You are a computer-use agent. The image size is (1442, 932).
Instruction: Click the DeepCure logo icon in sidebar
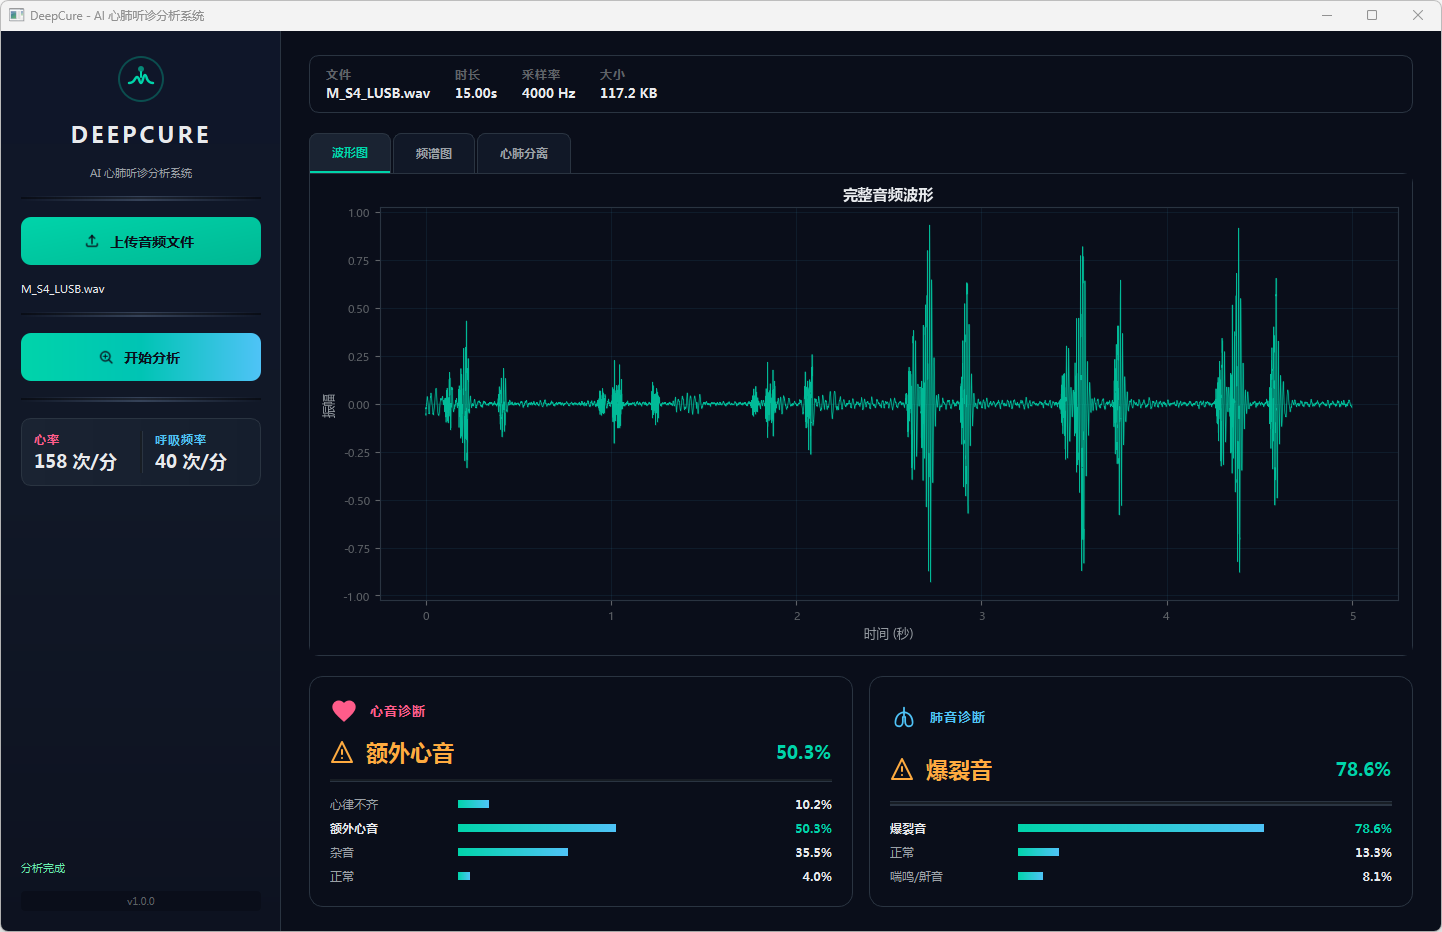click(141, 79)
